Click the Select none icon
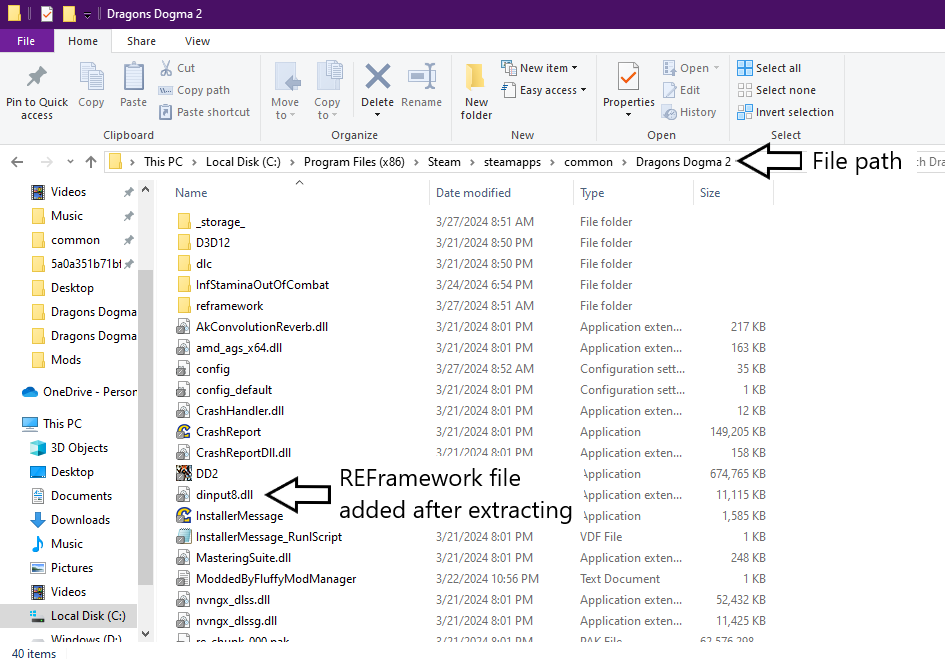The width and height of the screenshot is (945, 663). point(745,90)
